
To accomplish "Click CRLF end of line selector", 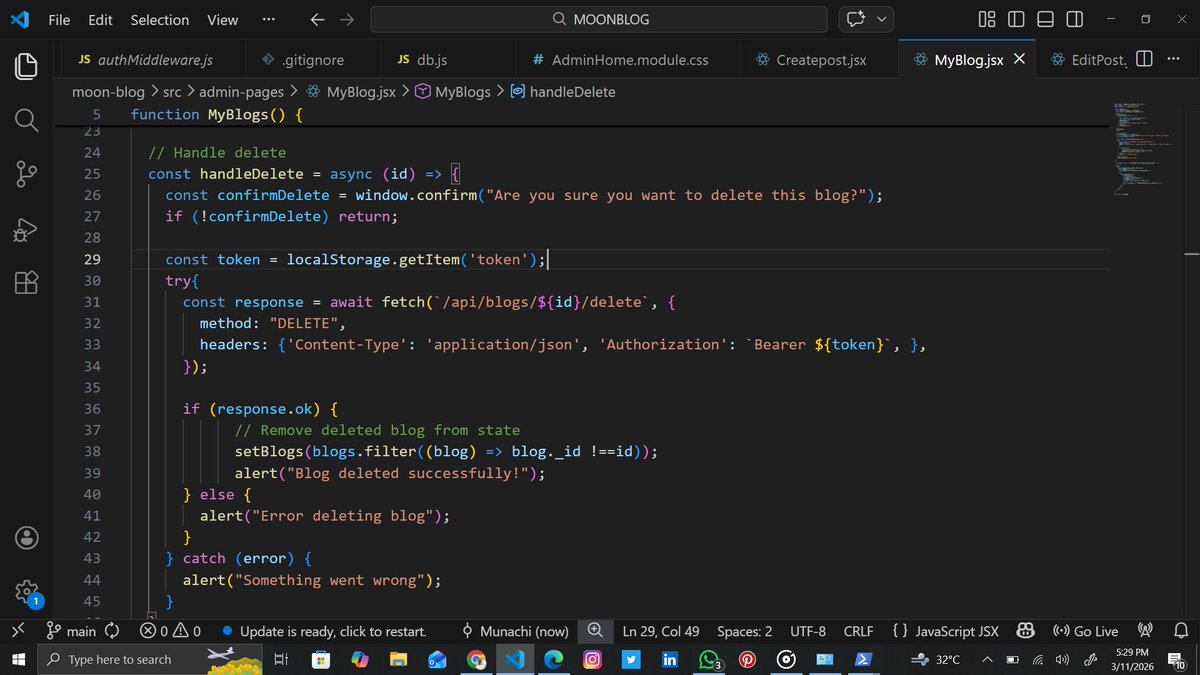I will [858, 631].
